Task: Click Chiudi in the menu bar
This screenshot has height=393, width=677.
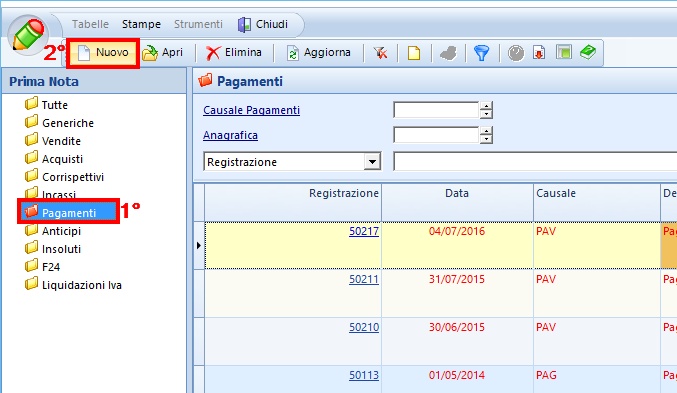Action: pos(263,24)
